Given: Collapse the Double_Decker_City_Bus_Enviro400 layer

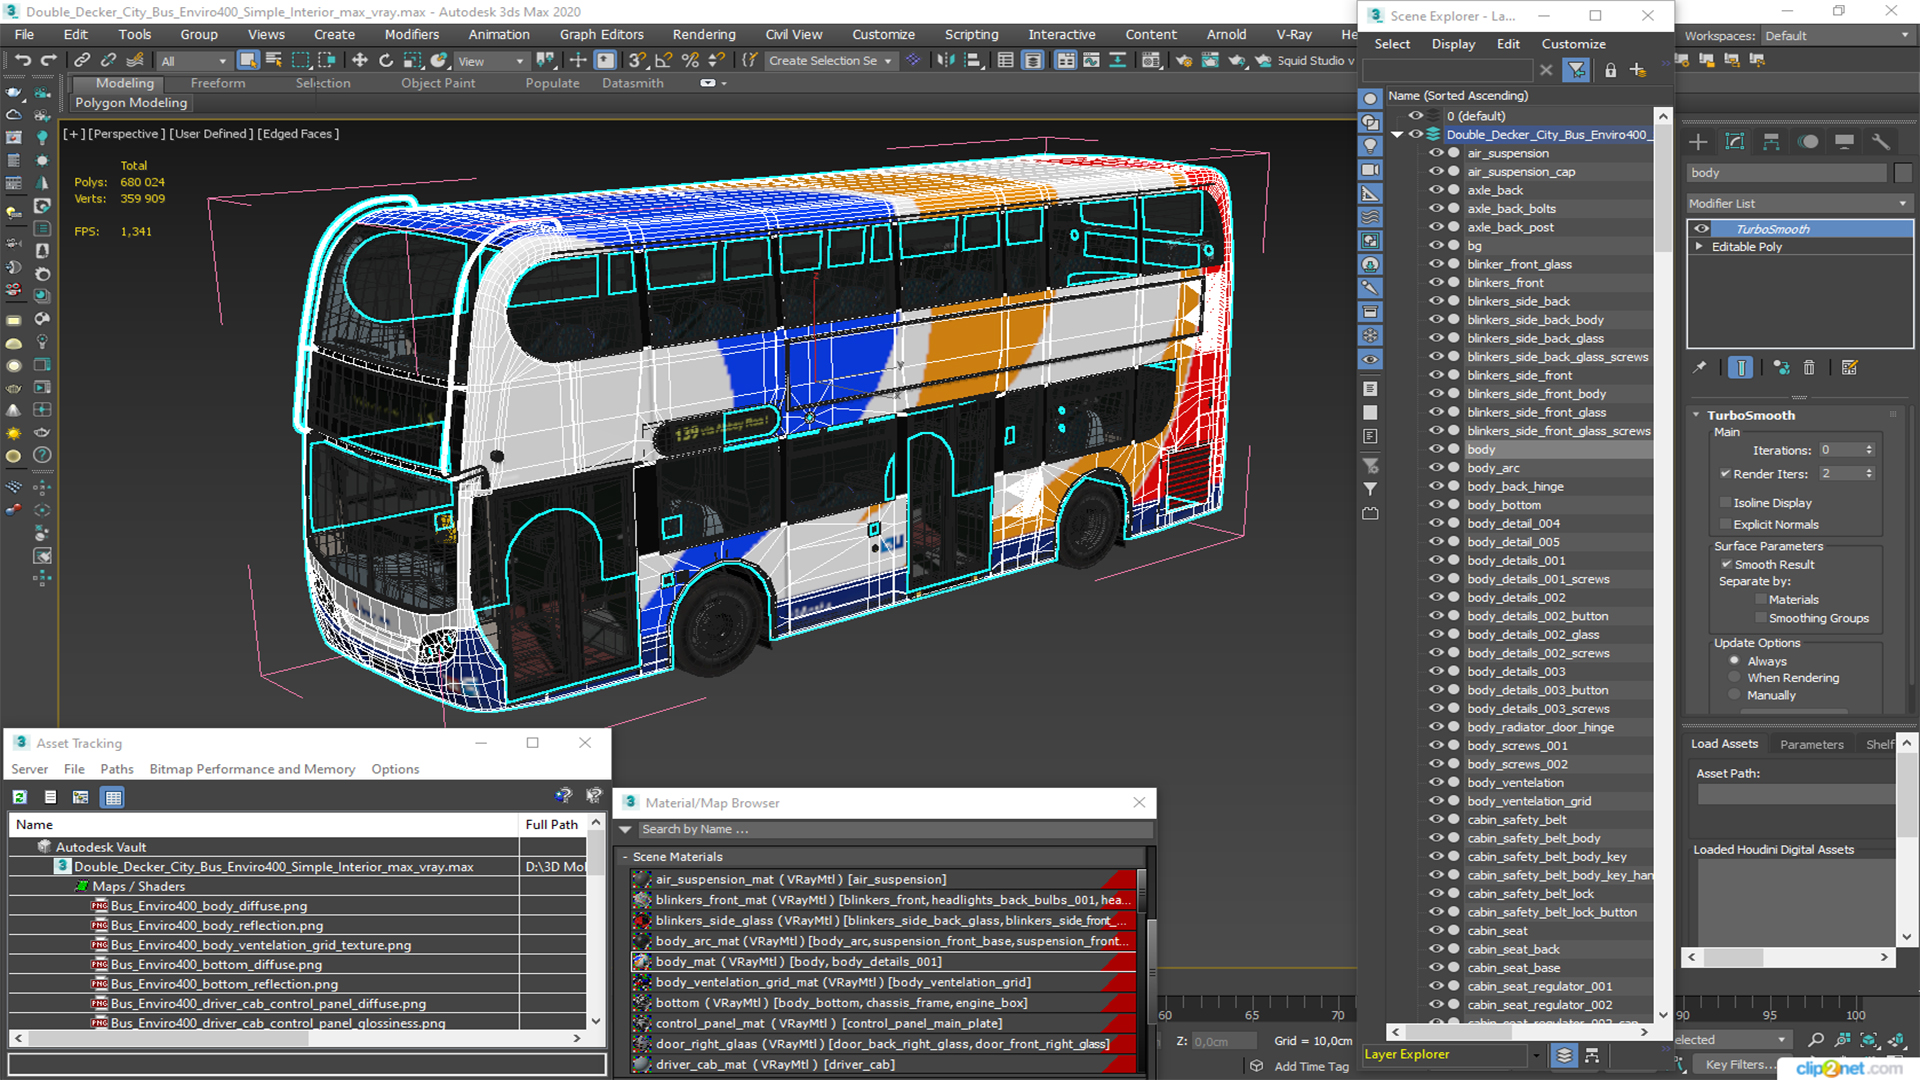Looking at the screenshot, I should click(1397, 135).
